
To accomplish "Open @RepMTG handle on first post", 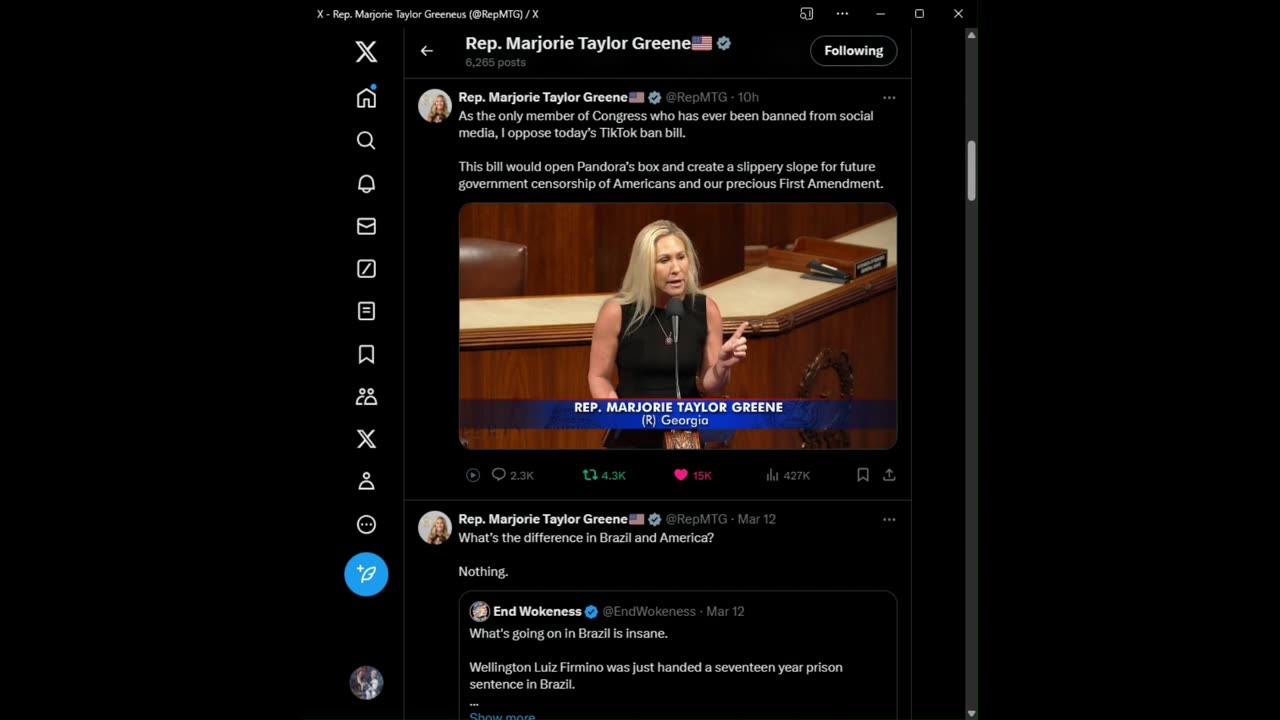I will click(696, 98).
